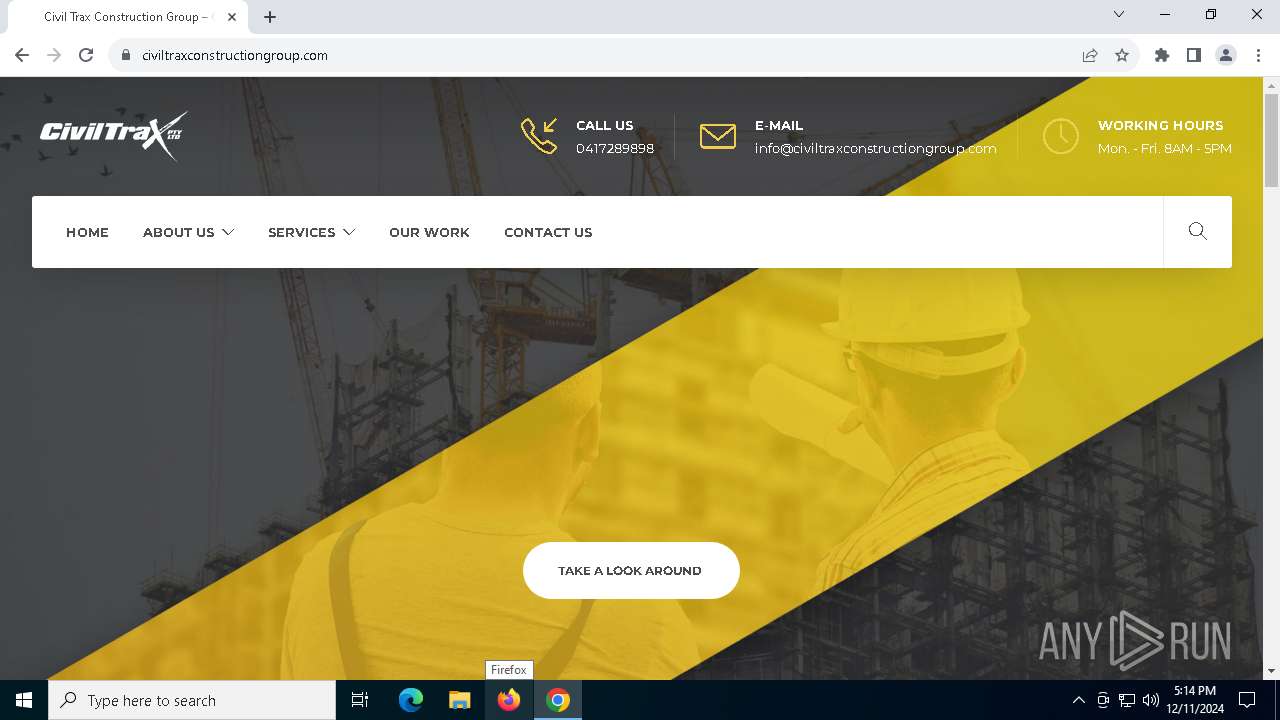Toggle the browser side panel
The width and height of the screenshot is (1280, 720).
[x=1194, y=55]
